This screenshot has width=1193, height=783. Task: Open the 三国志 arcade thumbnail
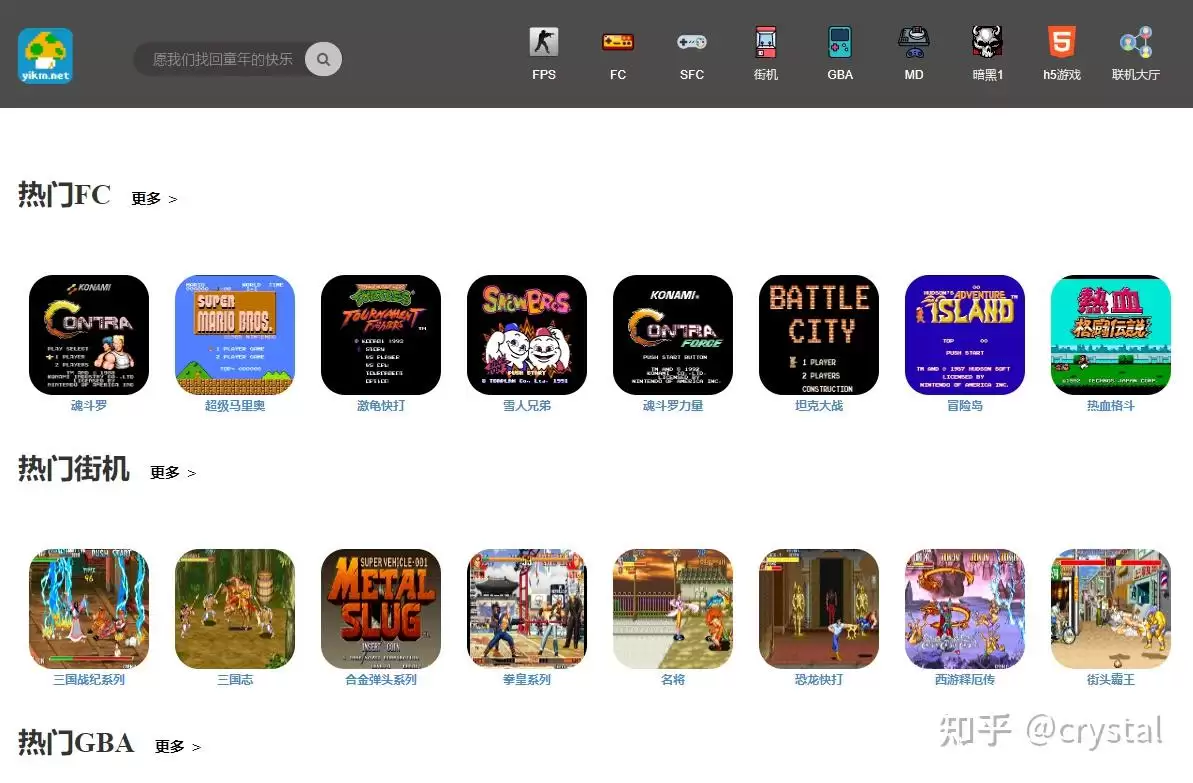tap(235, 609)
